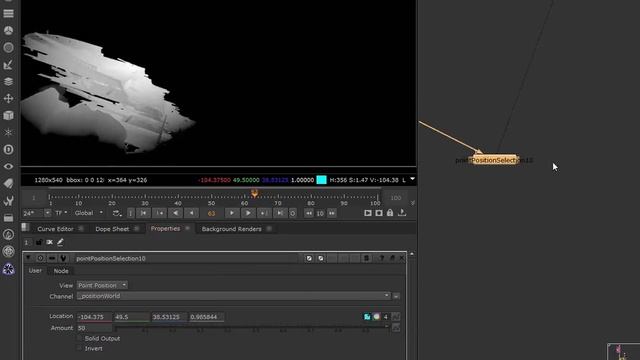Jump to the last frame

tap(280, 213)
